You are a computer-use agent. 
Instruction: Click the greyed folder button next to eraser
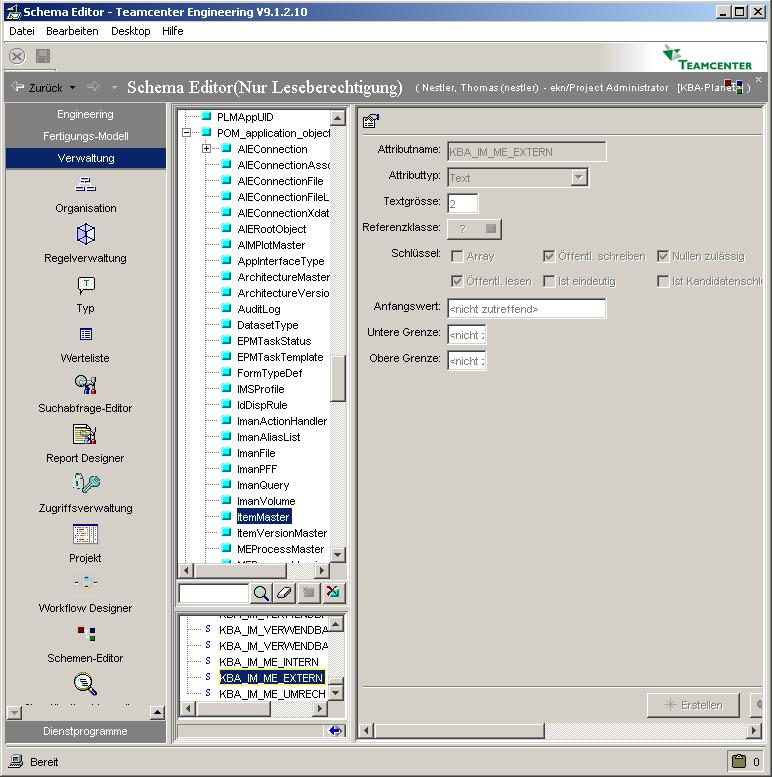pos(309,593)
